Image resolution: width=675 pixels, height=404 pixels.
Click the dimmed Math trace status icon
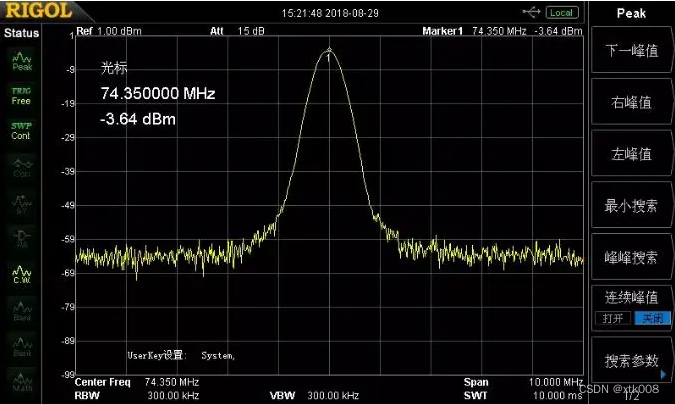click(x=22, y=382)
